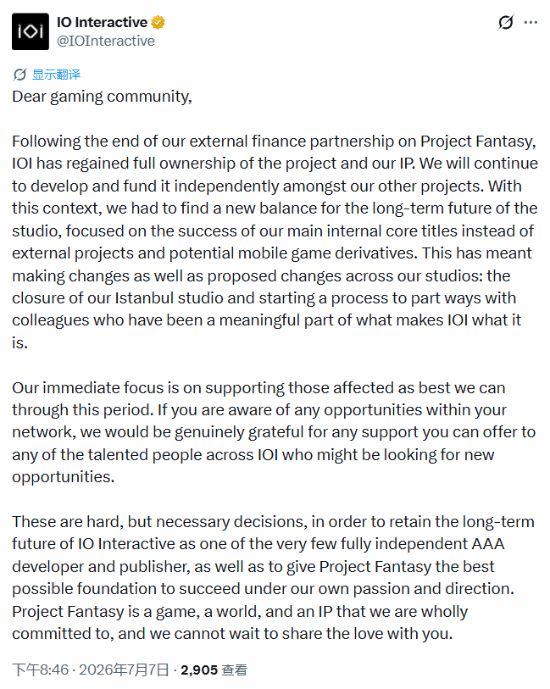Click the small icon before 显示翻译
Image resolution: width=550 pixels, height=689 pixels.
pos(19,74)
